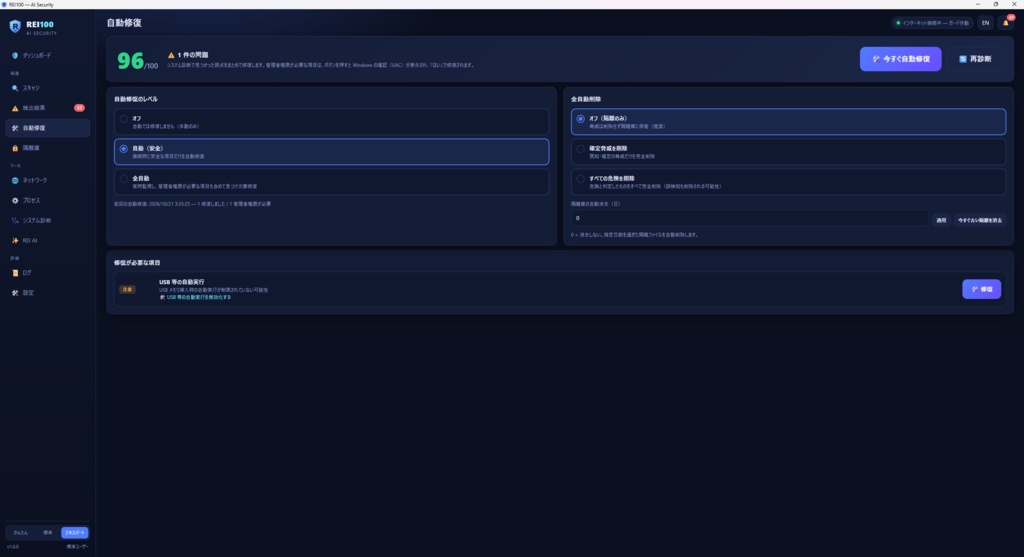
Task: Click 修復 button for USB item
Action: coord(982,289)
